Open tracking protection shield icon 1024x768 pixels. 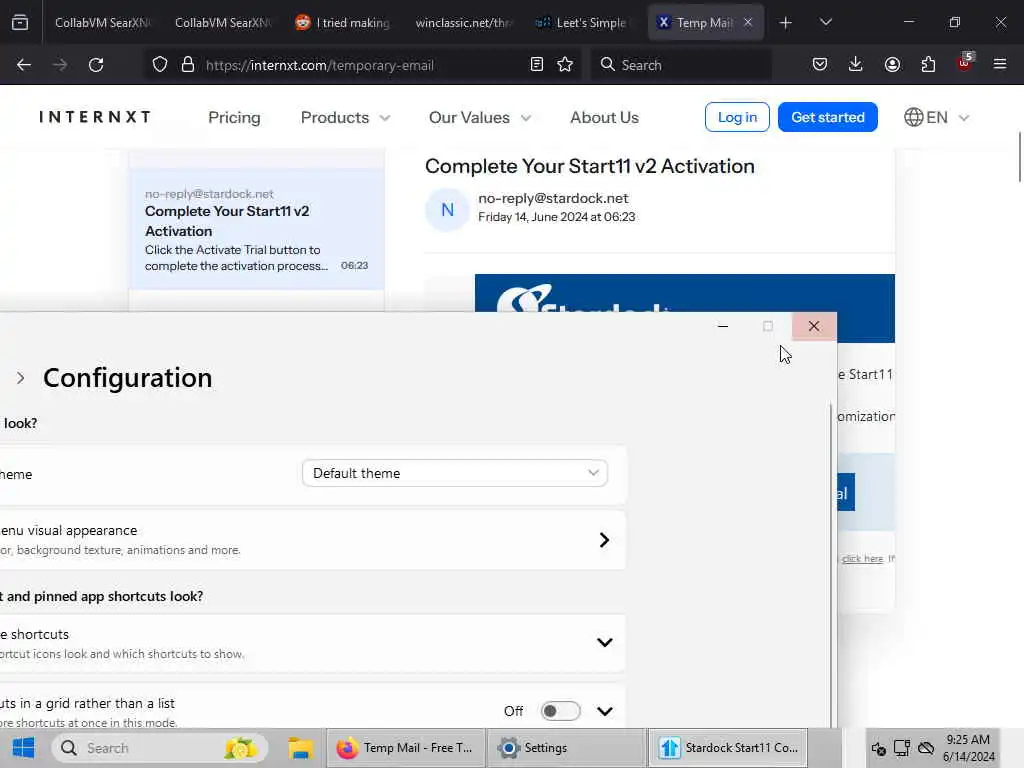click(160, 65)
